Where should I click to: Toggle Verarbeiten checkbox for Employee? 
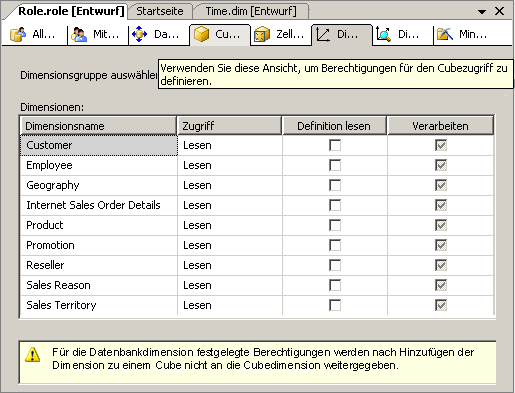441,165
